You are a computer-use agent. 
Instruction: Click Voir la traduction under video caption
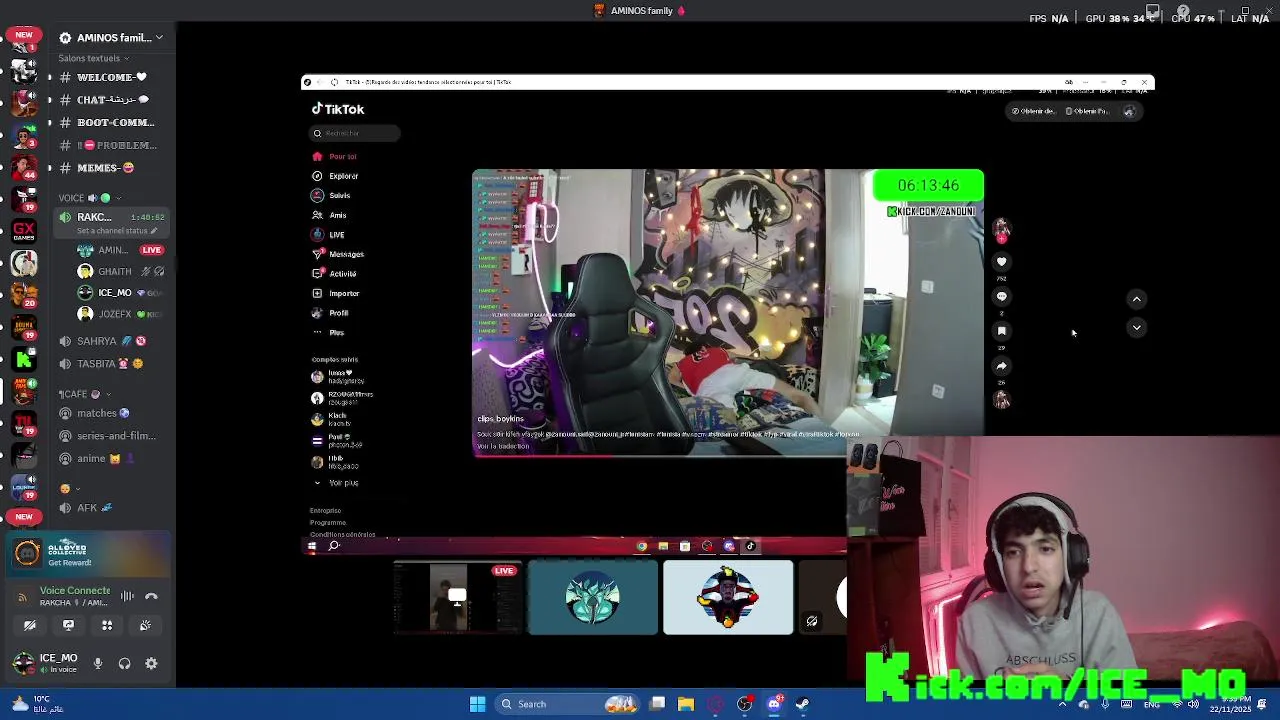click(x=502, y=446)
